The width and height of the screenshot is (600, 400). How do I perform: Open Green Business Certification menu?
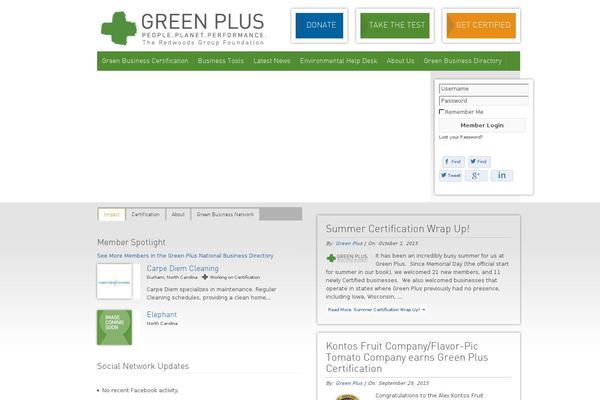pyautogui.click(x=145, y=61)
